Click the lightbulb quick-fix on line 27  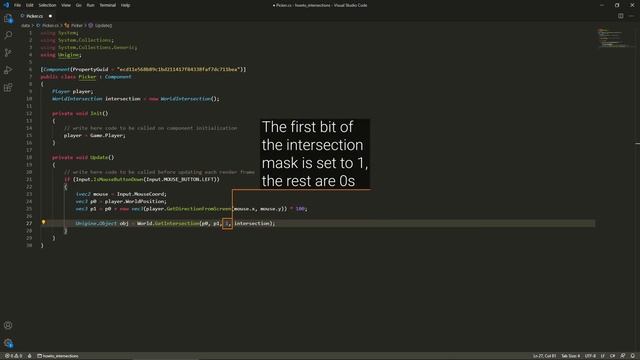pyautogui.click(x=44, y=222)
